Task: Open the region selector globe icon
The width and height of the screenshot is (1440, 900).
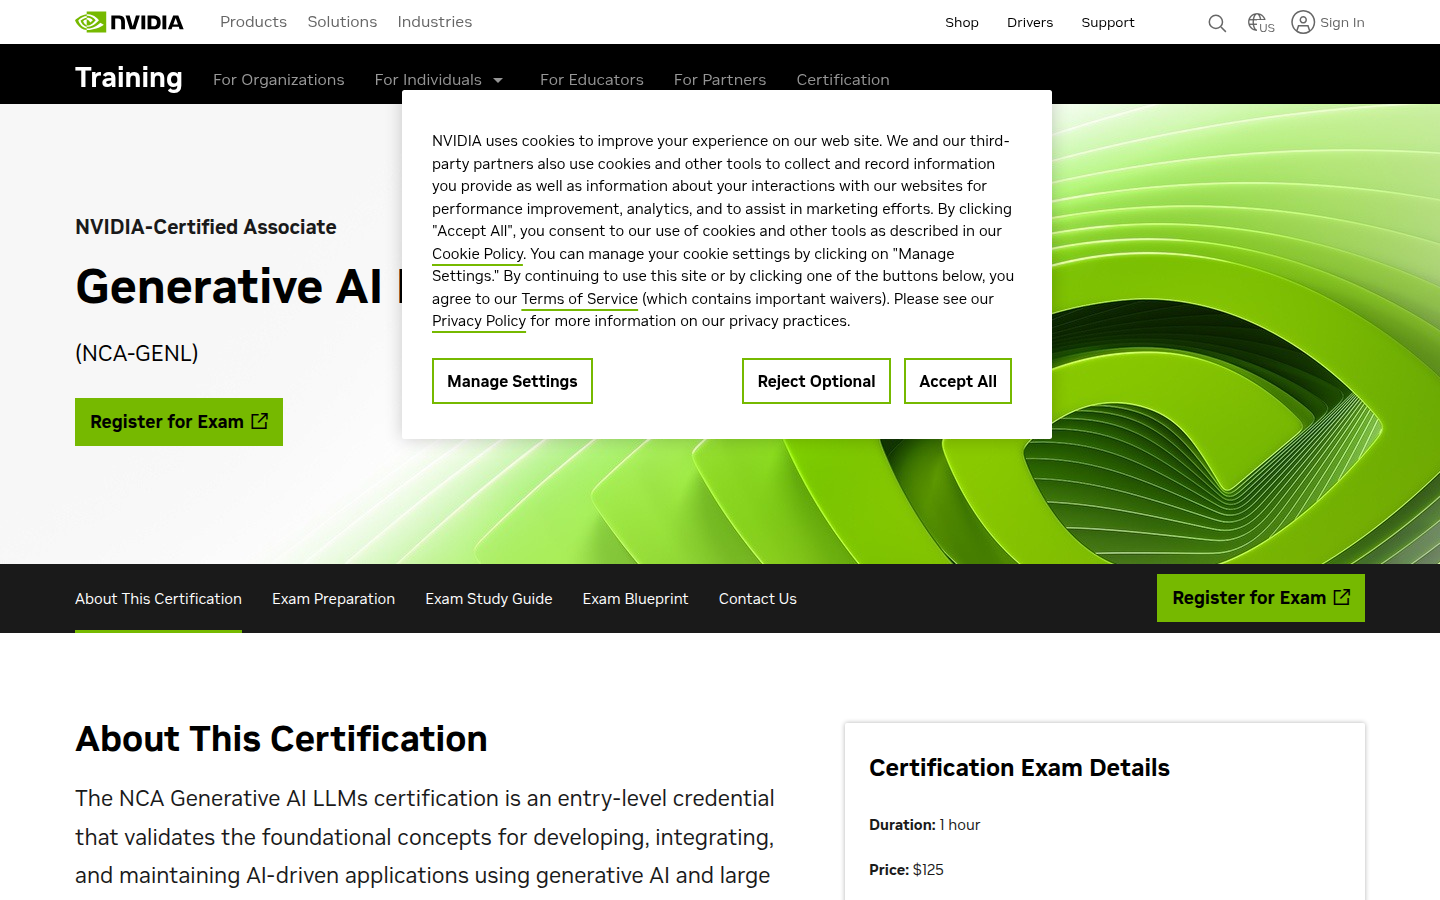Action: coord(1261,22)
